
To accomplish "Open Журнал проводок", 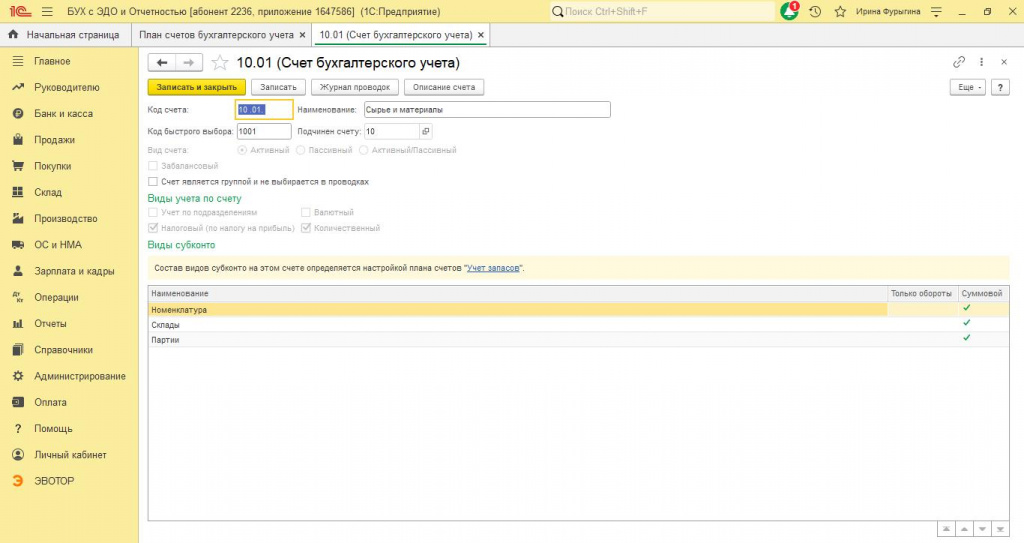I will click(355, 87).
